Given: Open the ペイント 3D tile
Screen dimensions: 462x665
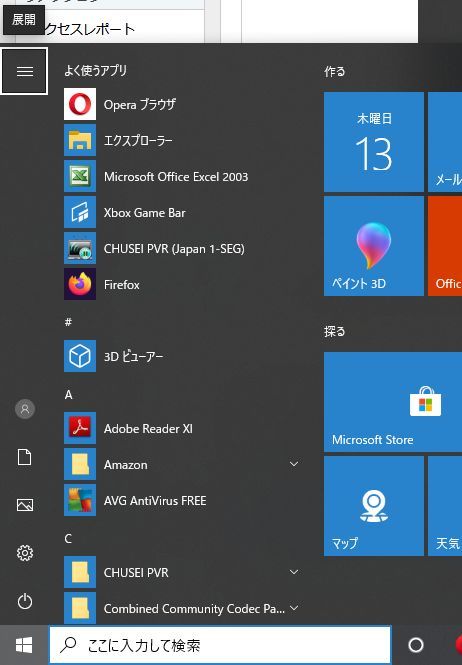Looking at the screenshot, I should pyautogui.click(x=374, y=246).
